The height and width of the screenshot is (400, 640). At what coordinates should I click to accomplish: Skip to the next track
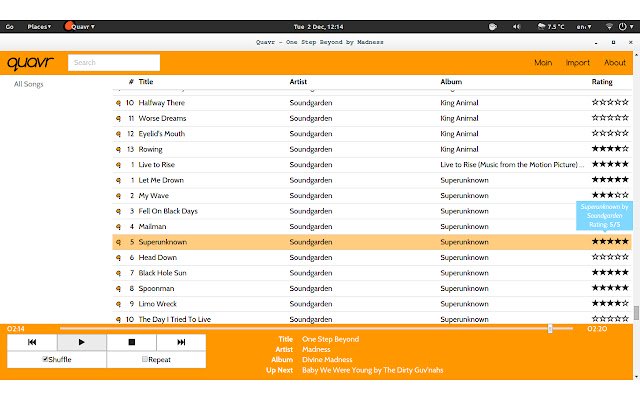(x=181, y=342)
